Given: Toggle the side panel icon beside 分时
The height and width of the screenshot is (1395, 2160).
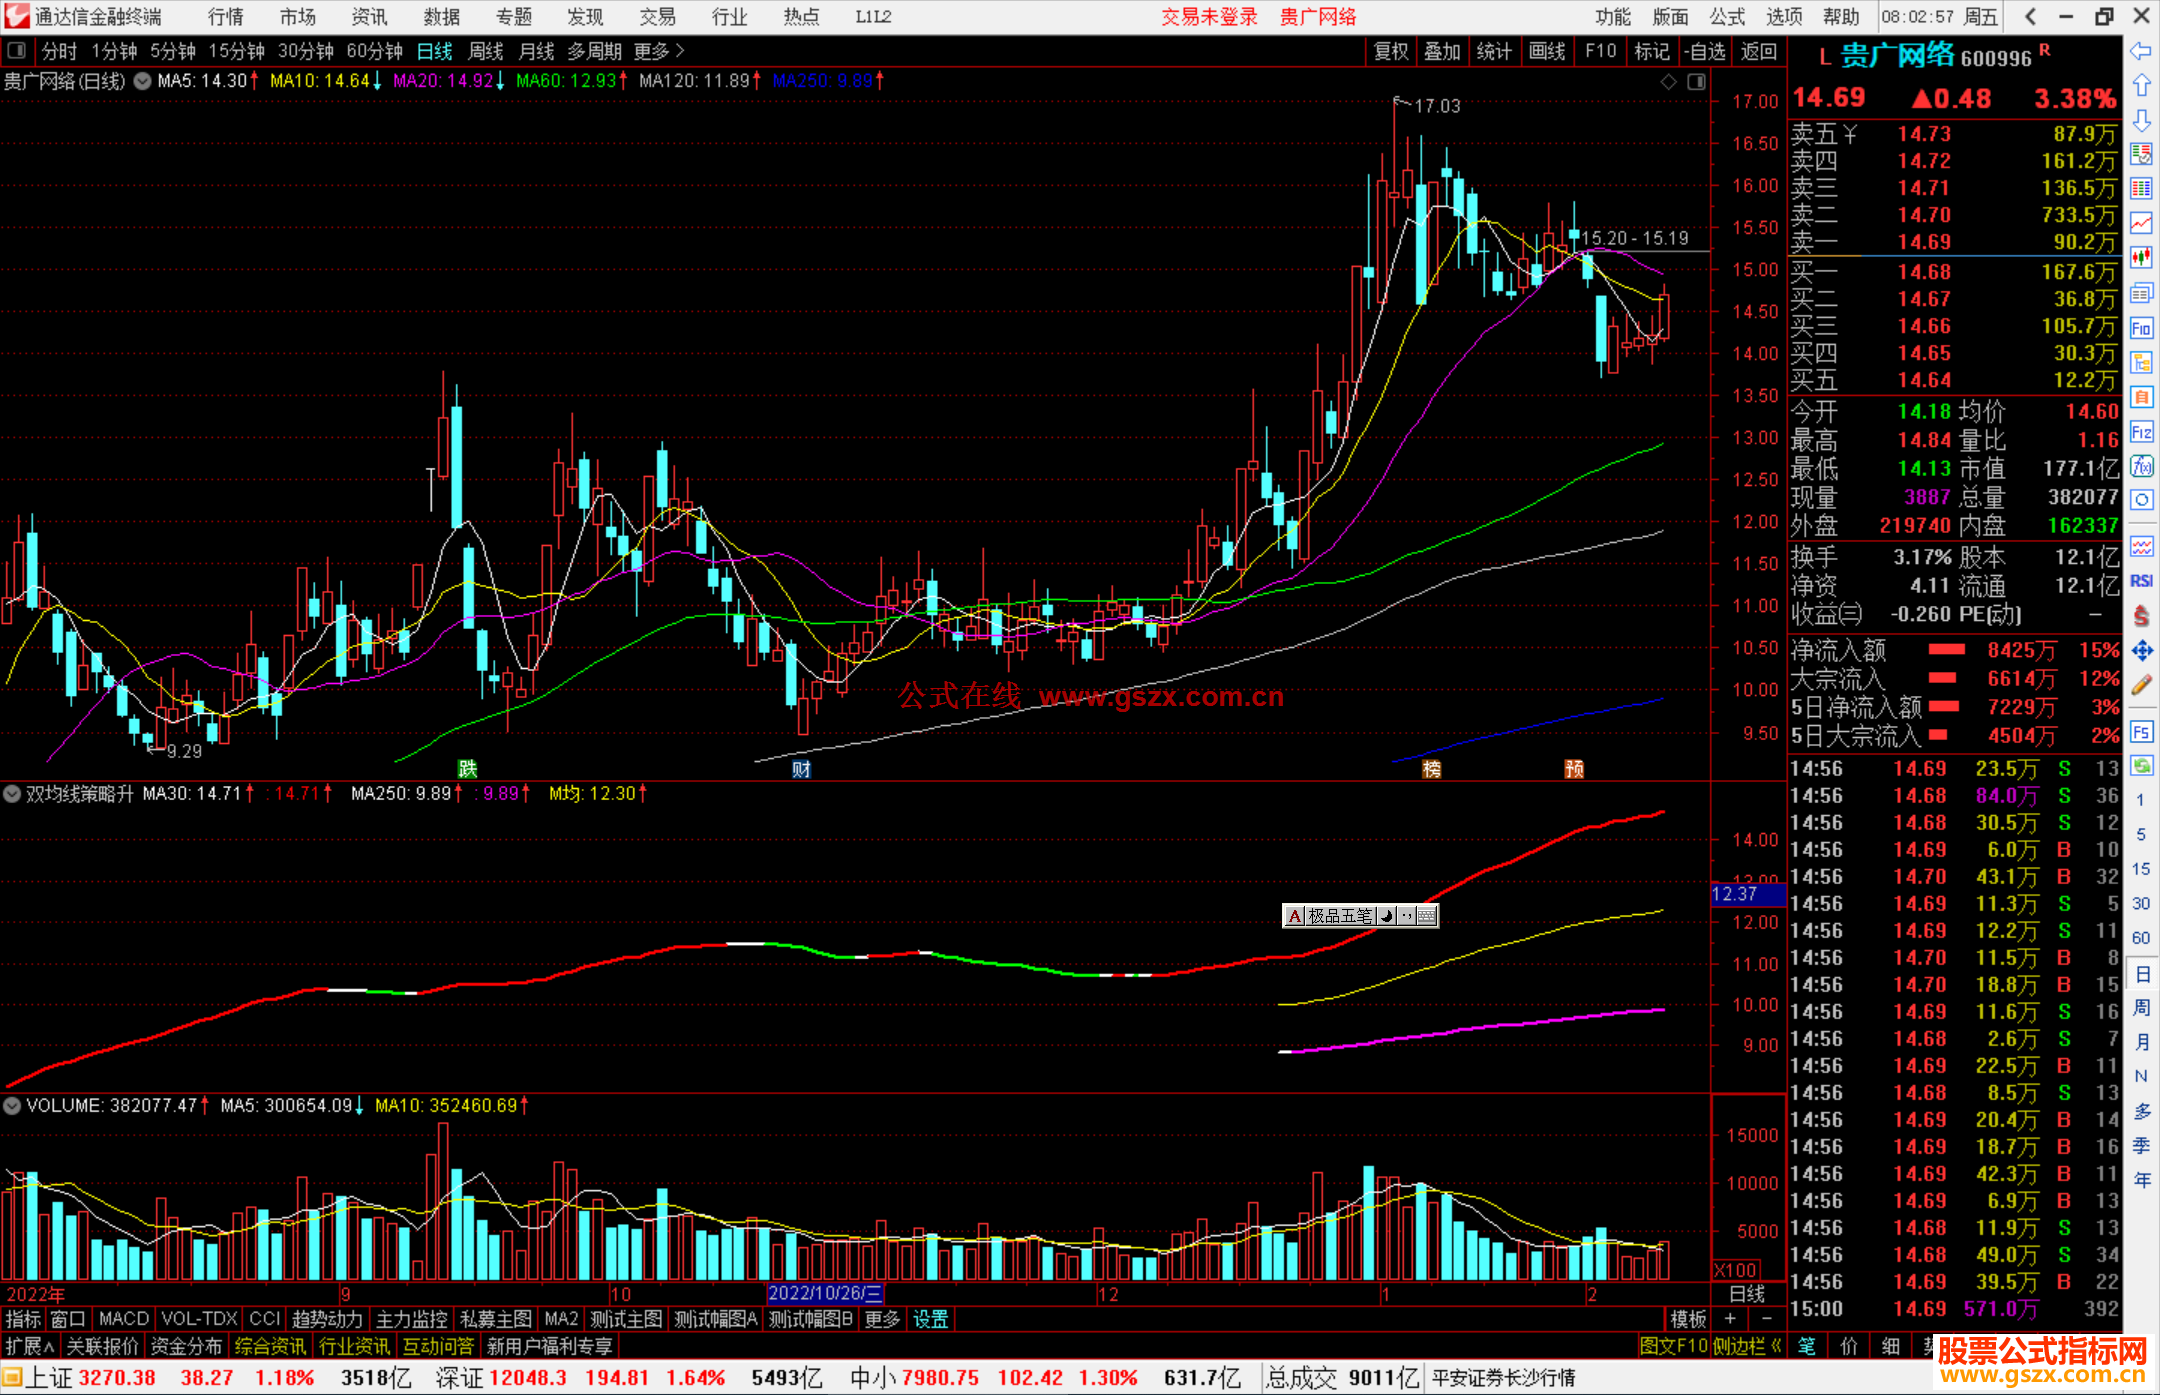Looking at the screenshot, I should click(17, 51).
